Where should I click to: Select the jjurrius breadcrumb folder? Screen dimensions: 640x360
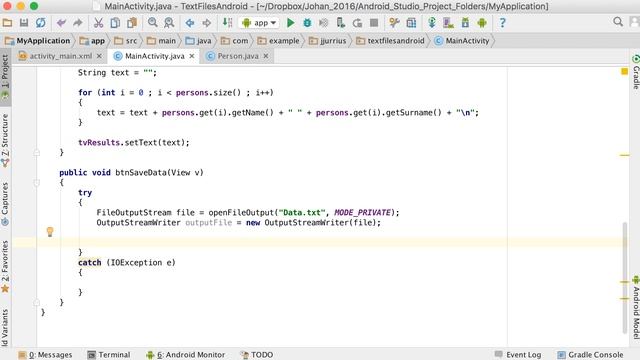pos(327,41)
